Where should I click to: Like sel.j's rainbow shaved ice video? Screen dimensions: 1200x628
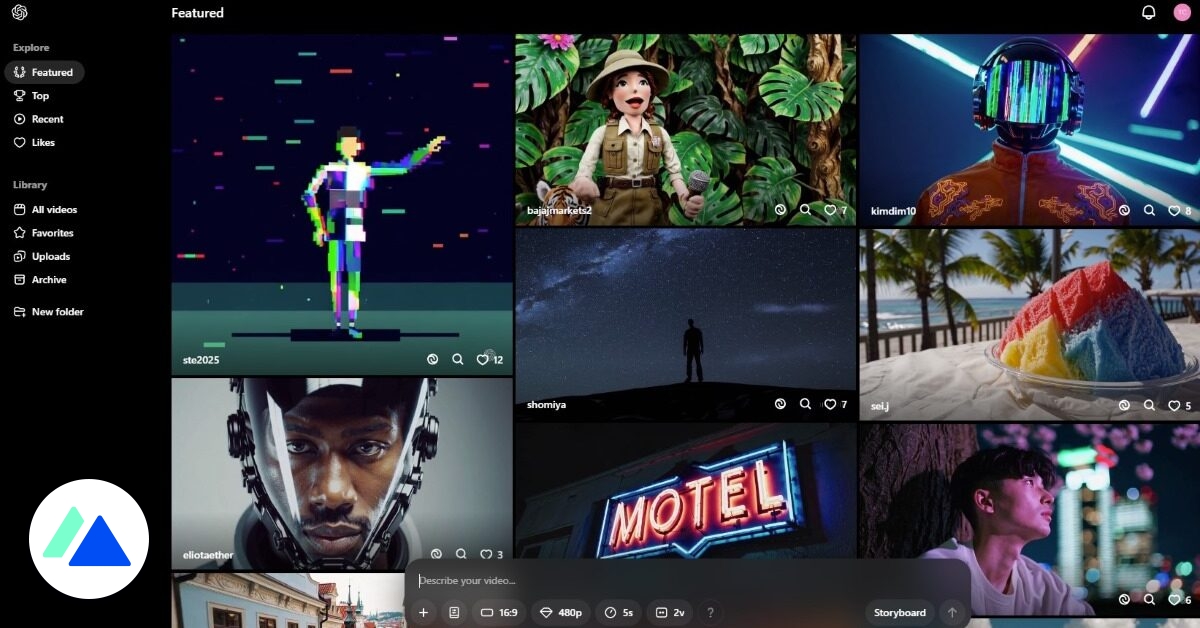coord(1172,406)
